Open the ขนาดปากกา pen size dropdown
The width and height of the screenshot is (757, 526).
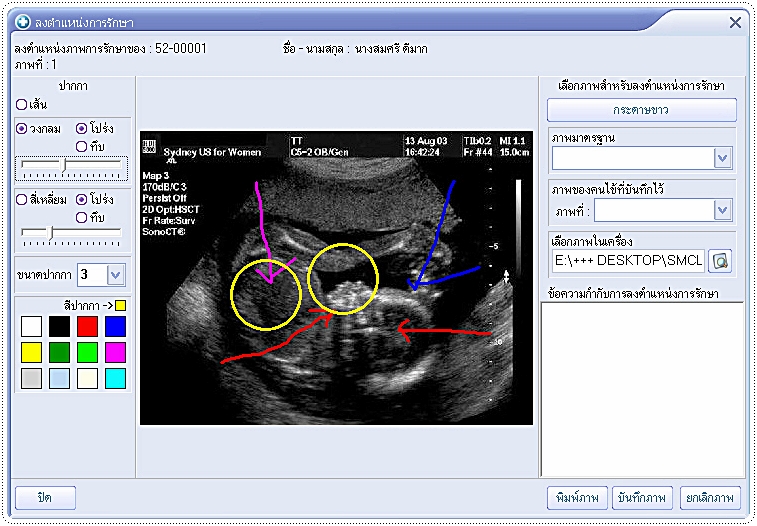(115, 275)
